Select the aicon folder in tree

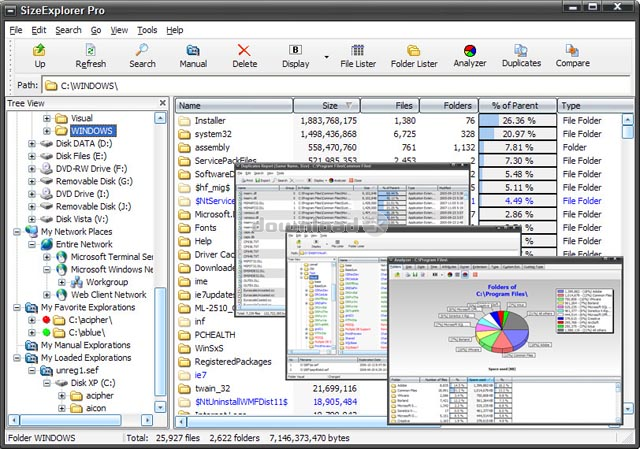96,408
